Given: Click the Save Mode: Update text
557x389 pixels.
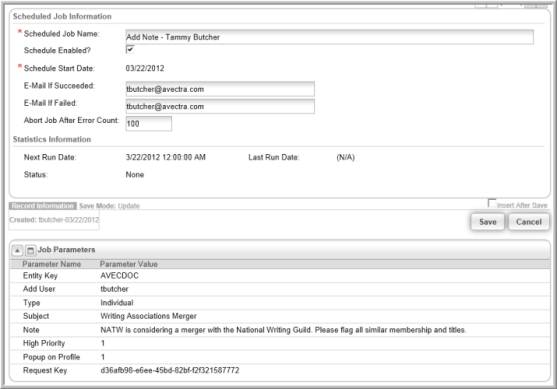Looking at the screenshot, I should pos(109,206).
